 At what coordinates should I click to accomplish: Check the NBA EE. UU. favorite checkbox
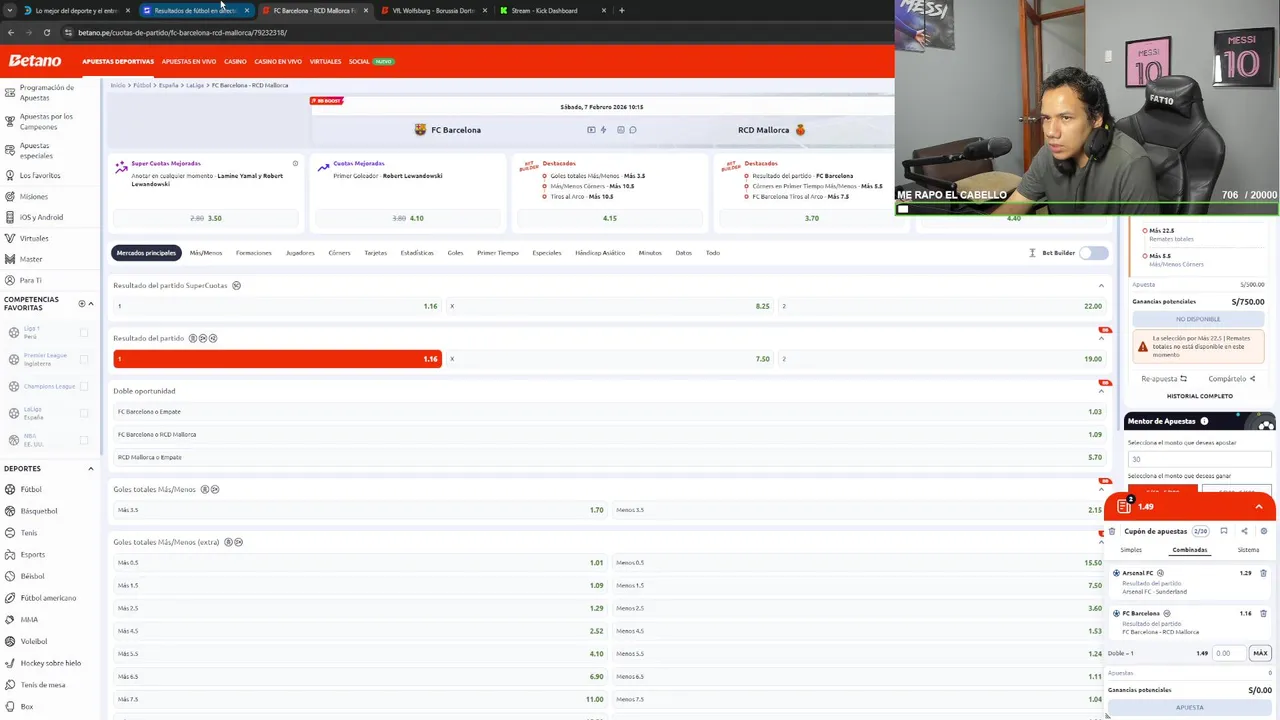(x=84, y=440)
